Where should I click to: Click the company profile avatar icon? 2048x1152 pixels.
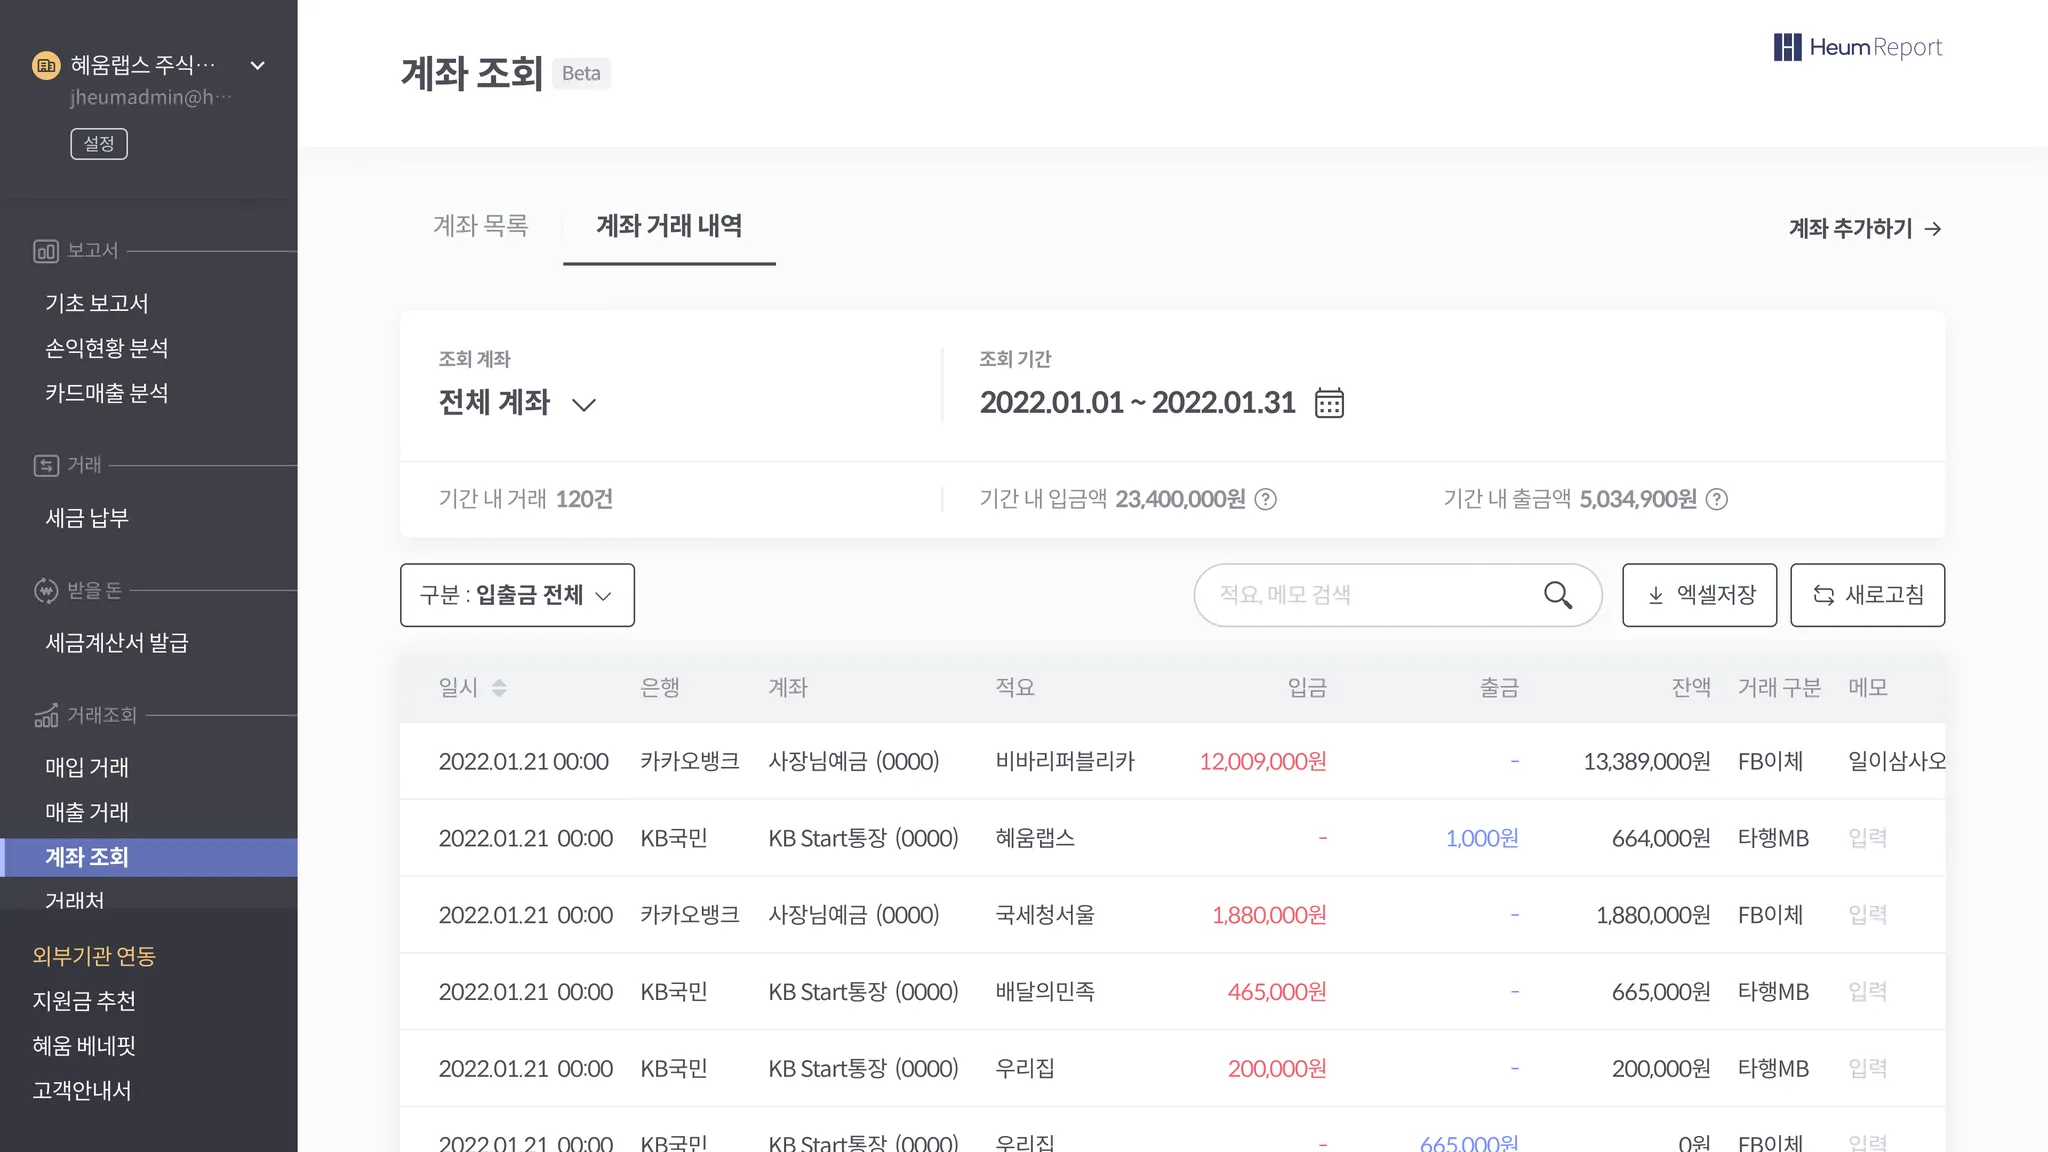point(46,66)
